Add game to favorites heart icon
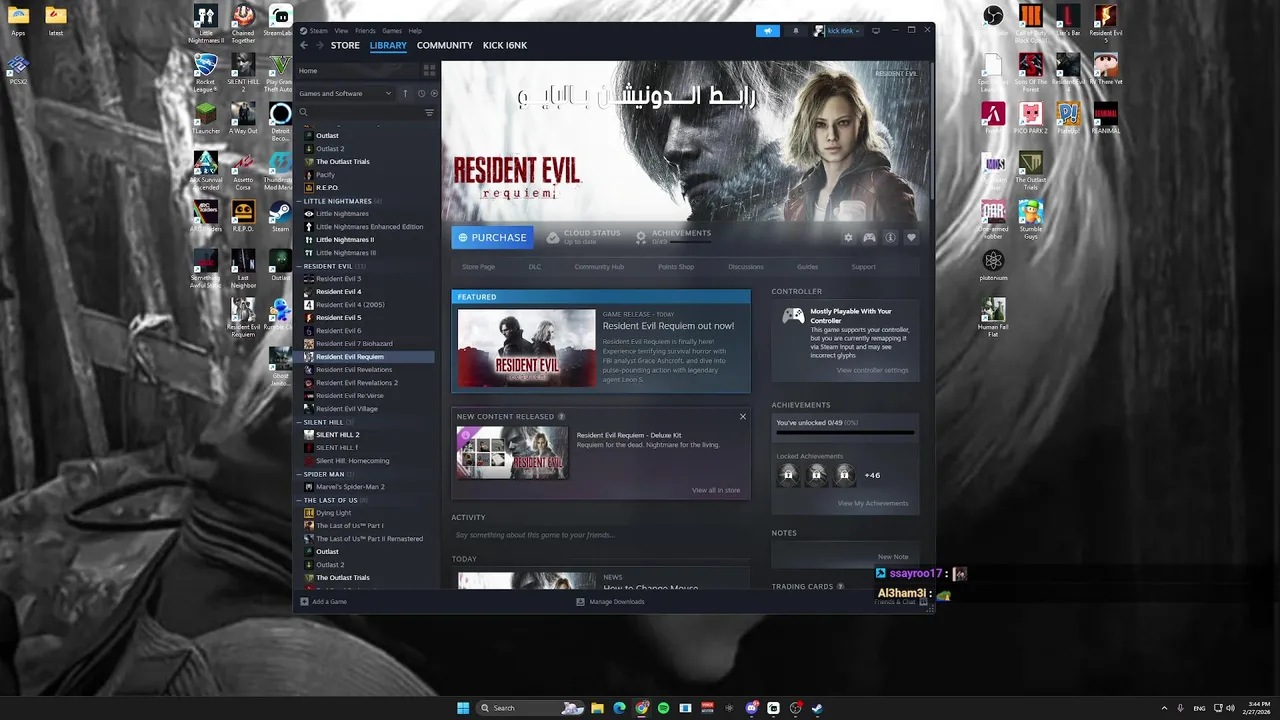 [911, 237]
